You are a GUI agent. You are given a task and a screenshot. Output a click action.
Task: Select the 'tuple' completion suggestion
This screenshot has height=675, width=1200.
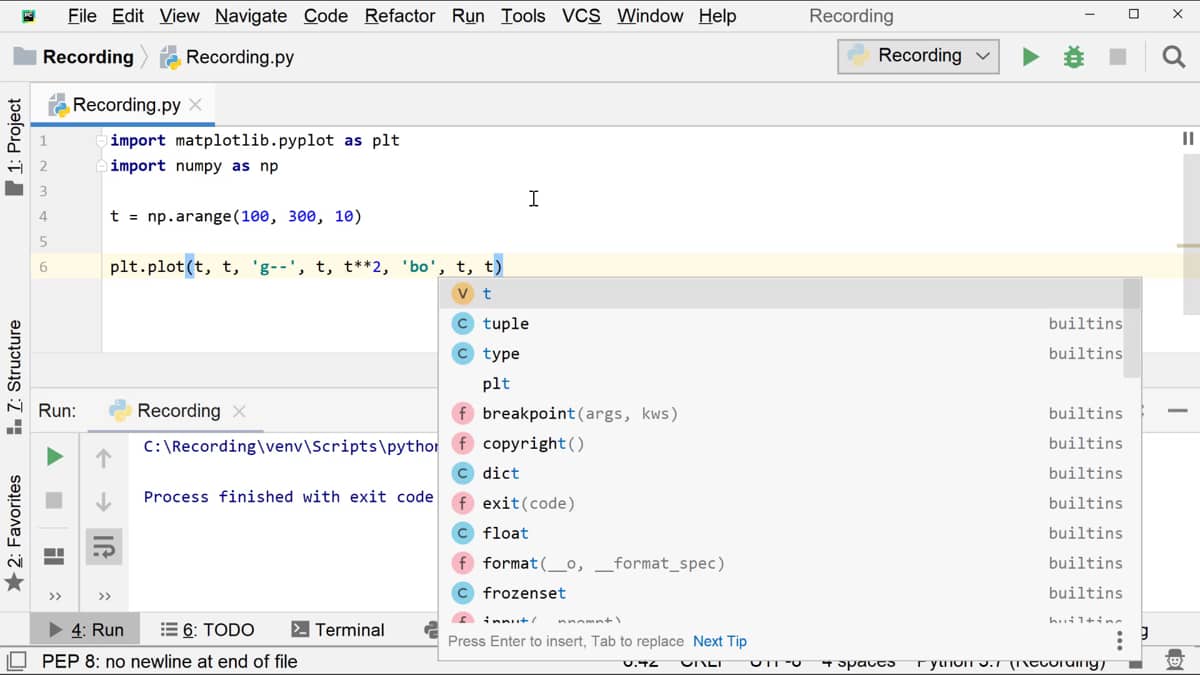click(x=783, y=324)
